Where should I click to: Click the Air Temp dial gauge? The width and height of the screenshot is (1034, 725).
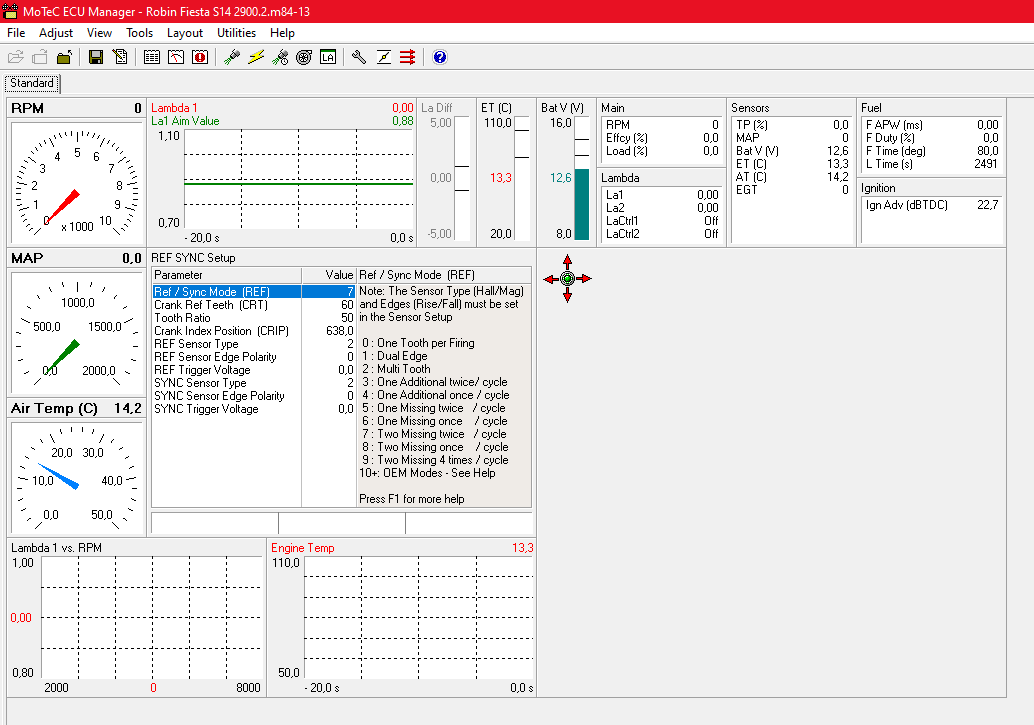point(77,477)
